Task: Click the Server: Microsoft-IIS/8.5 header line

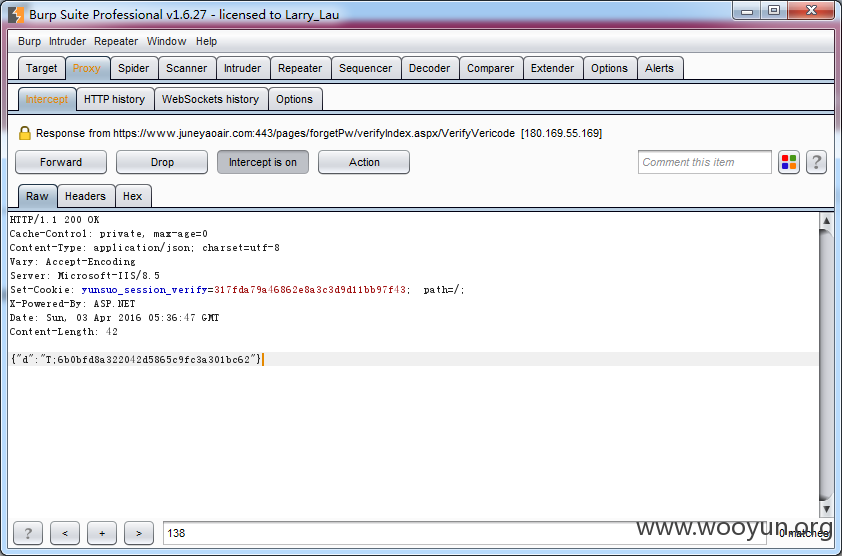Action: [x=85, y=276]
